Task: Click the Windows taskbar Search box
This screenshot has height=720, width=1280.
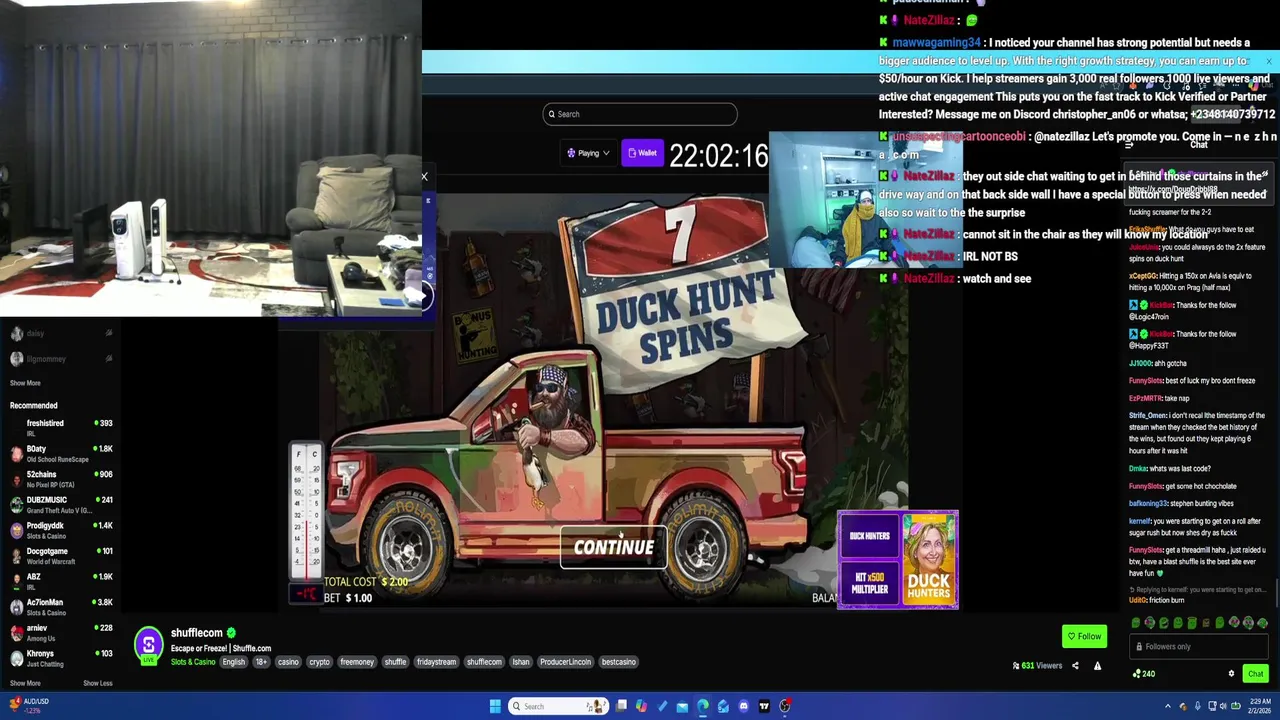Action: pyautogui.click(x=559, y=706)
